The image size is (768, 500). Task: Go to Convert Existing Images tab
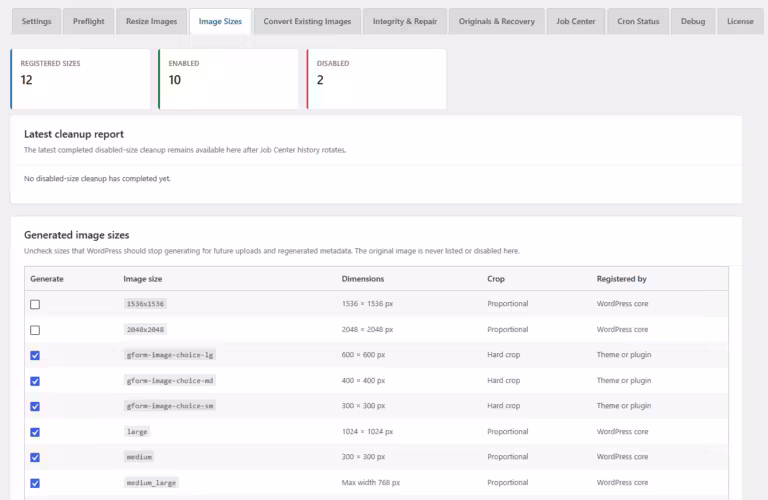(307, 22)
